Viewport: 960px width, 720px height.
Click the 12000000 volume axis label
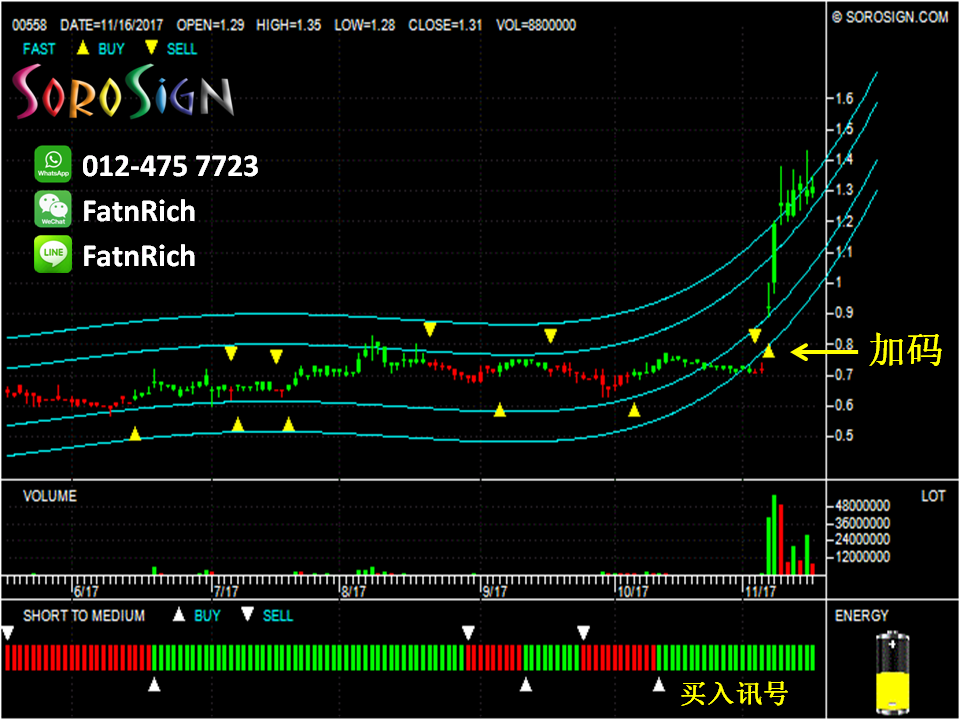pyautogui.click(x=863, y=557)
